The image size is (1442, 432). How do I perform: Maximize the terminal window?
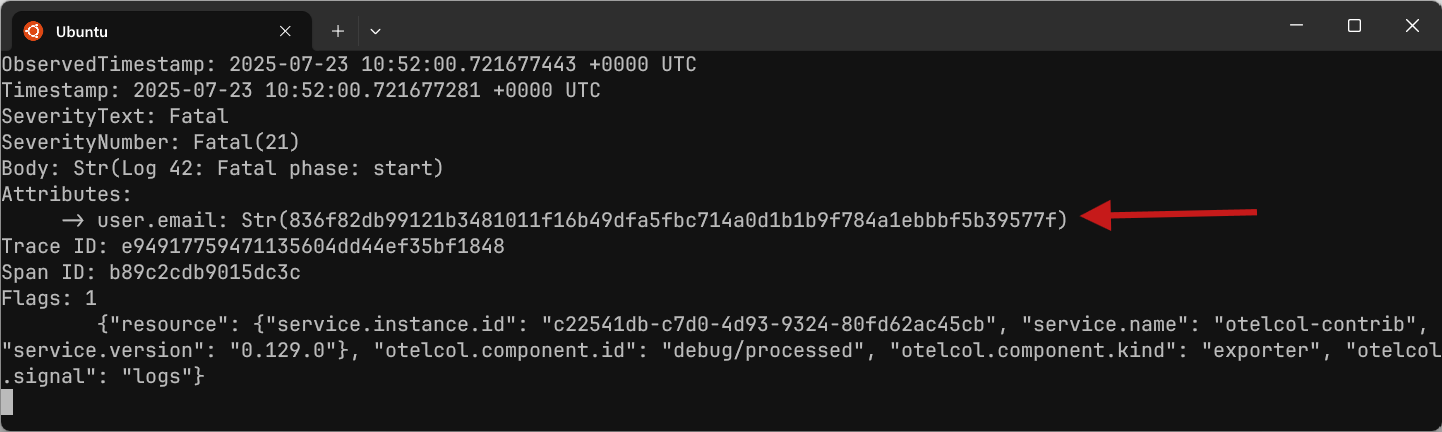point(1354,26)
